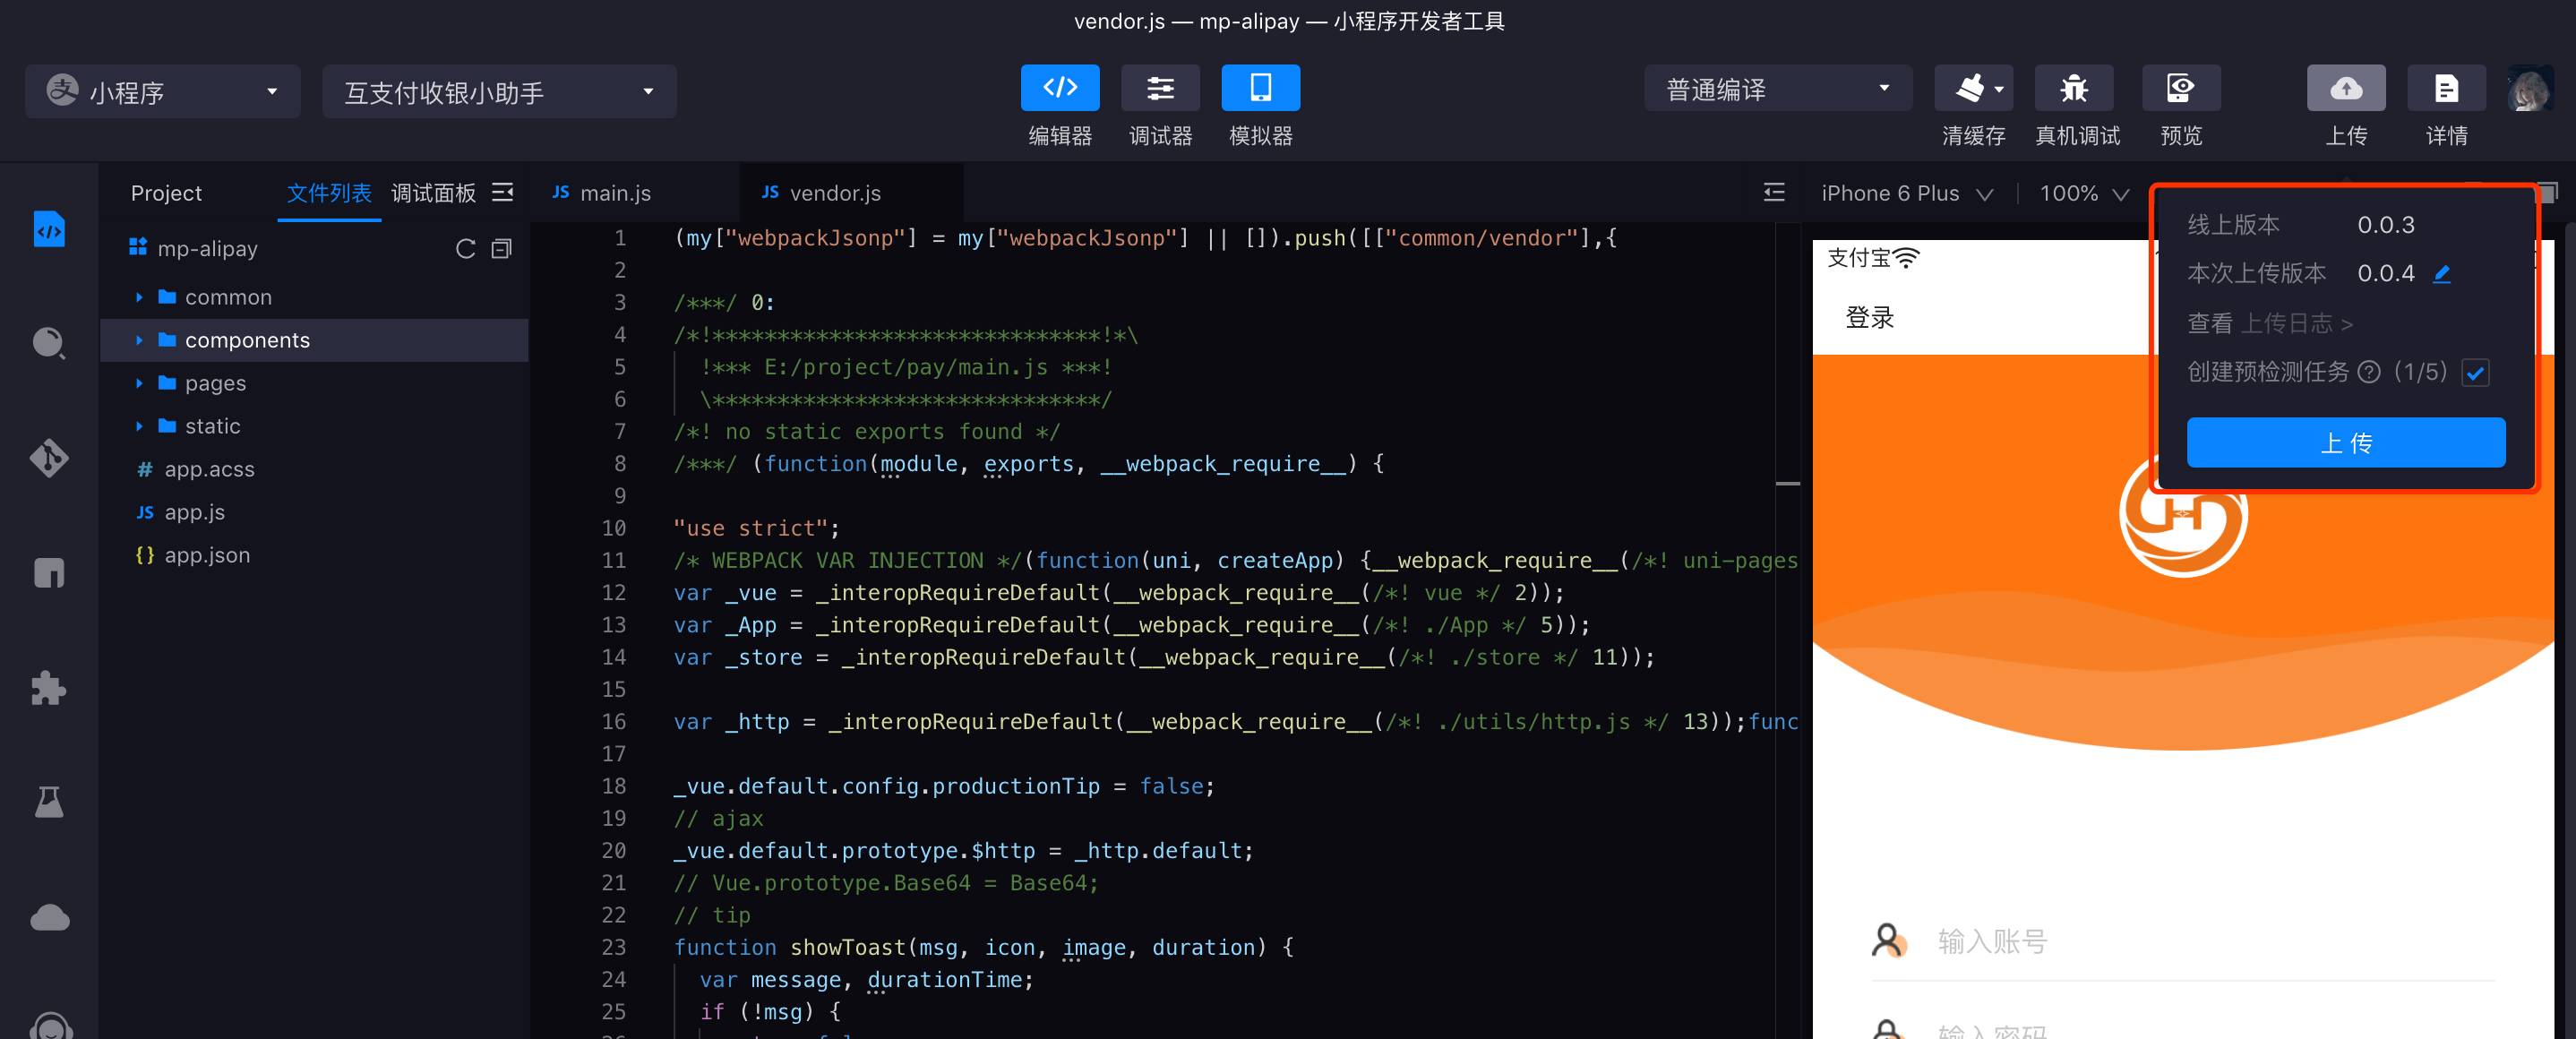The image size is (2576, 1039).
Task: Switch to the 调试面板 tab
Action: 433,193
